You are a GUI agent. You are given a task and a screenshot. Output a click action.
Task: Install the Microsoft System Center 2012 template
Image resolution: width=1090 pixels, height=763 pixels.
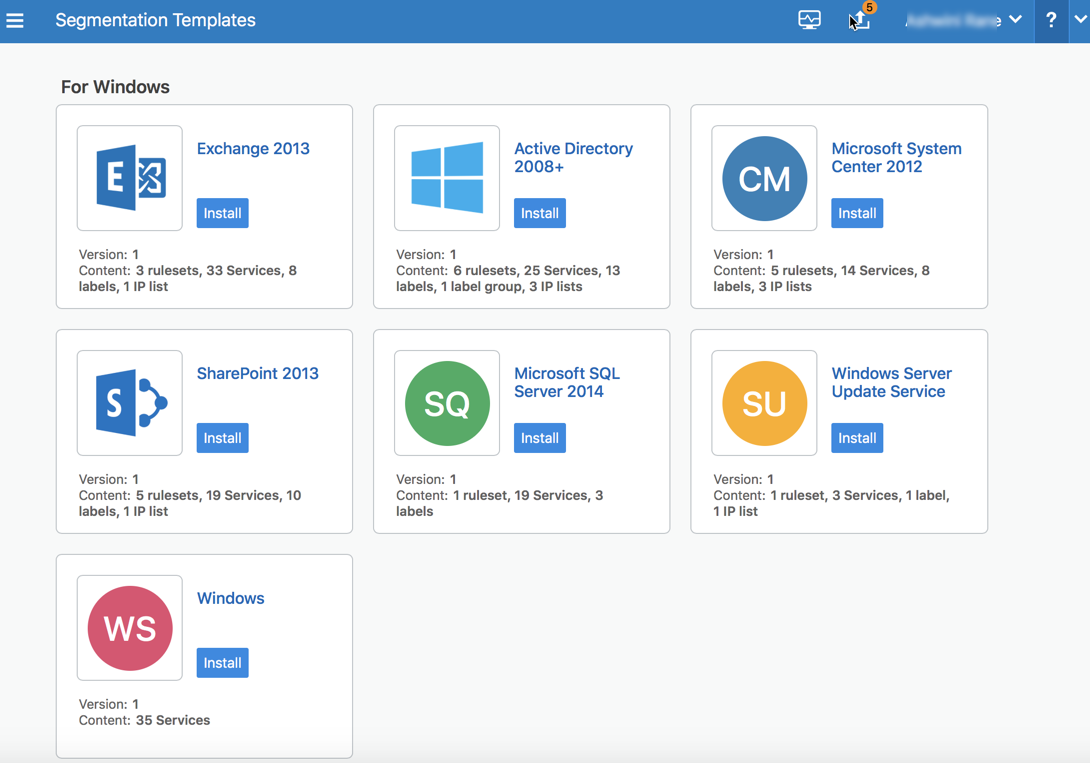(857, 213)
